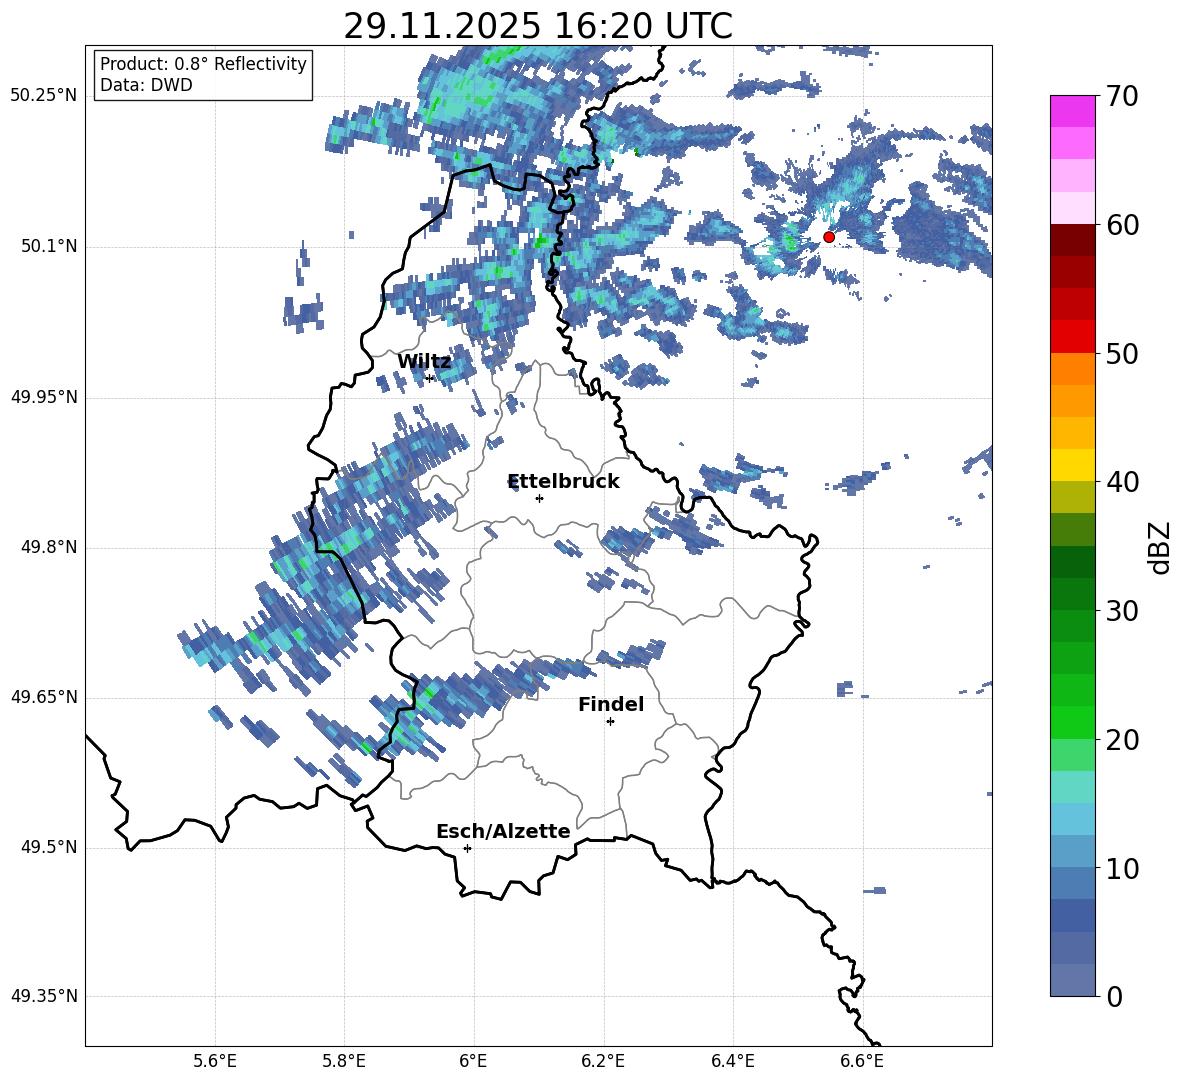Viewport: 1184px width, 1081px height.
Task: Click the colorbar tick value 20
Action: [x=1122, y=740]
